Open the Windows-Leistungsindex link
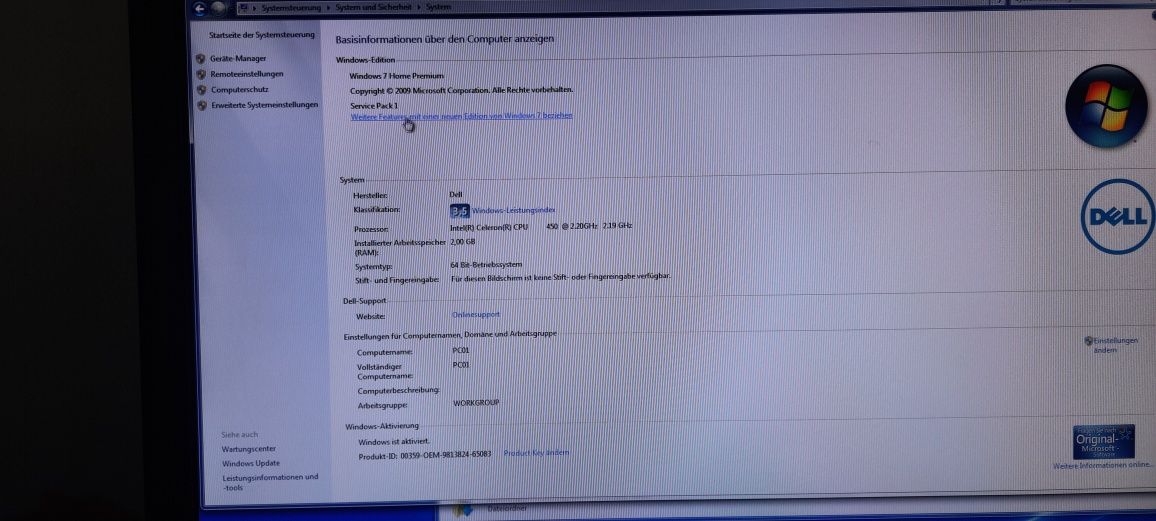The height and width of the screenshot is (521, 1156). 514,211
